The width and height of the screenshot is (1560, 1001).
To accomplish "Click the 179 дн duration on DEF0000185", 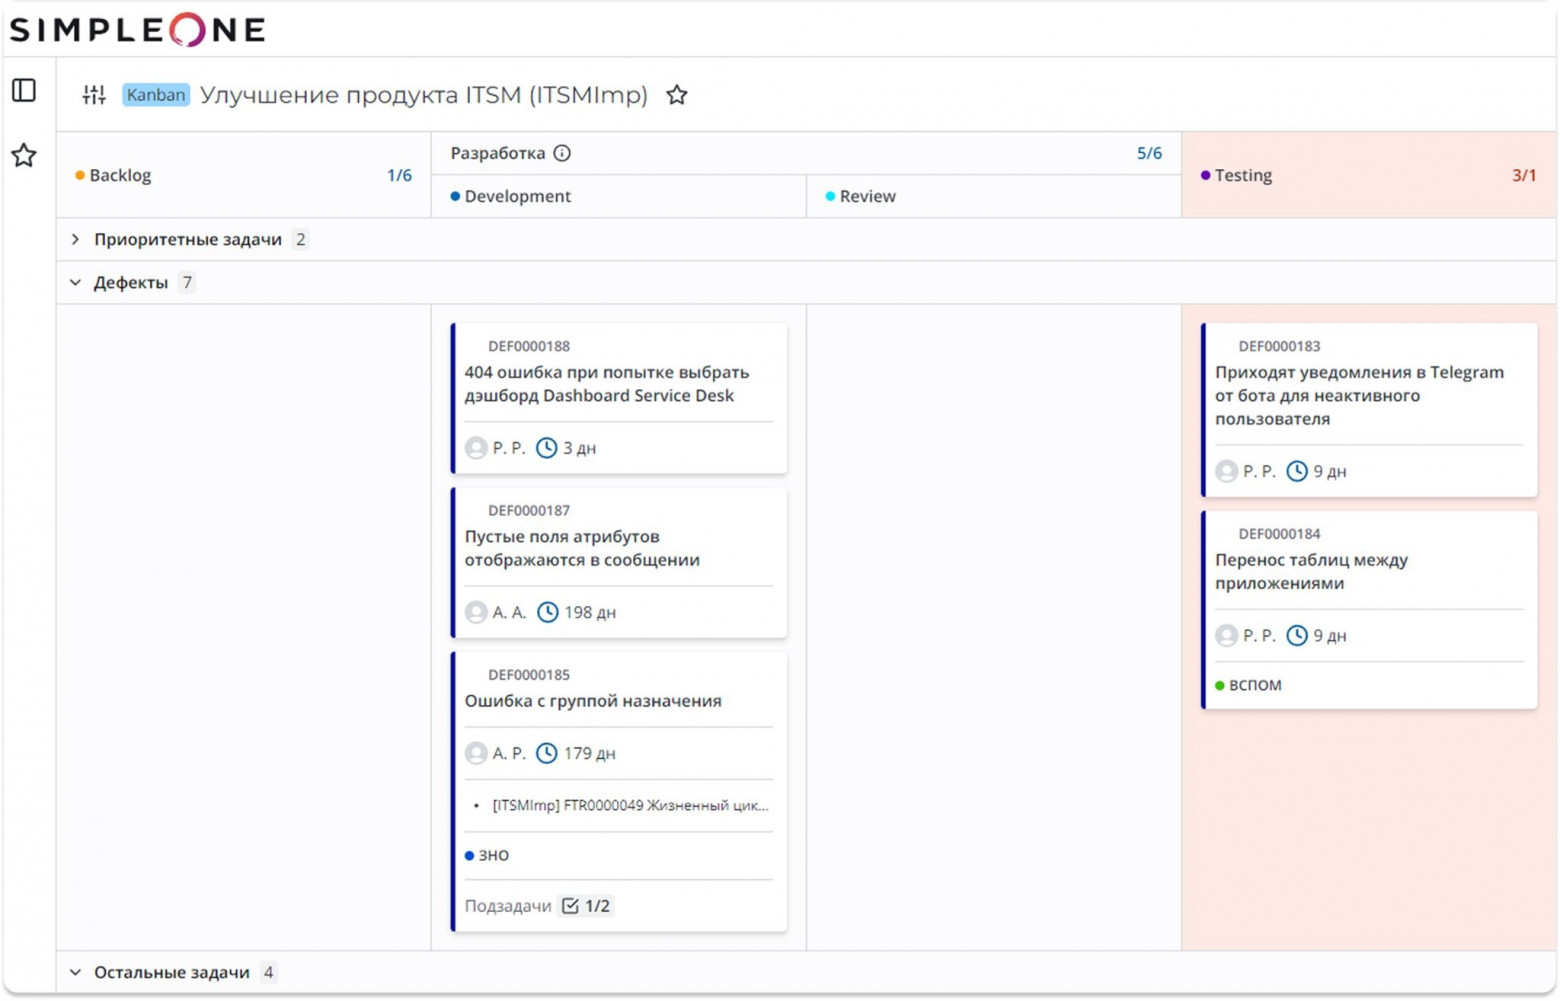I will pyautogui.click(x=589, y=753).
